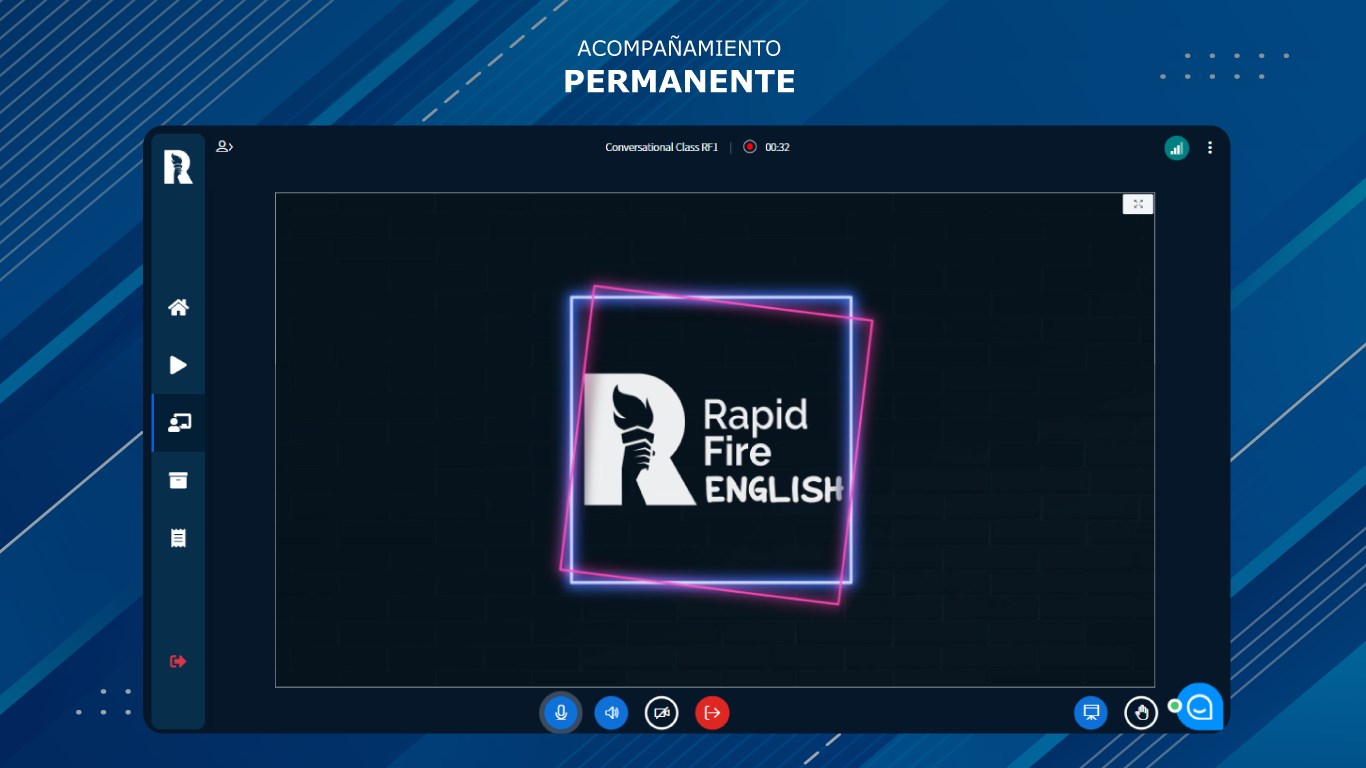Open the three-dot options menu
This screenshot has width=1366, height=768.
(1210, 148)
